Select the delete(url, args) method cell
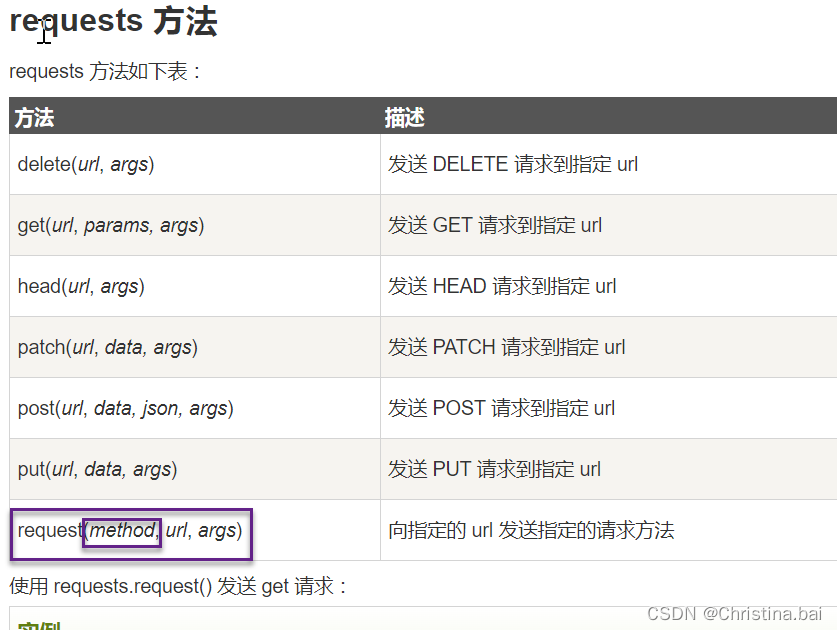This screenshot has height=630, width=837. [x=195, y=164]
